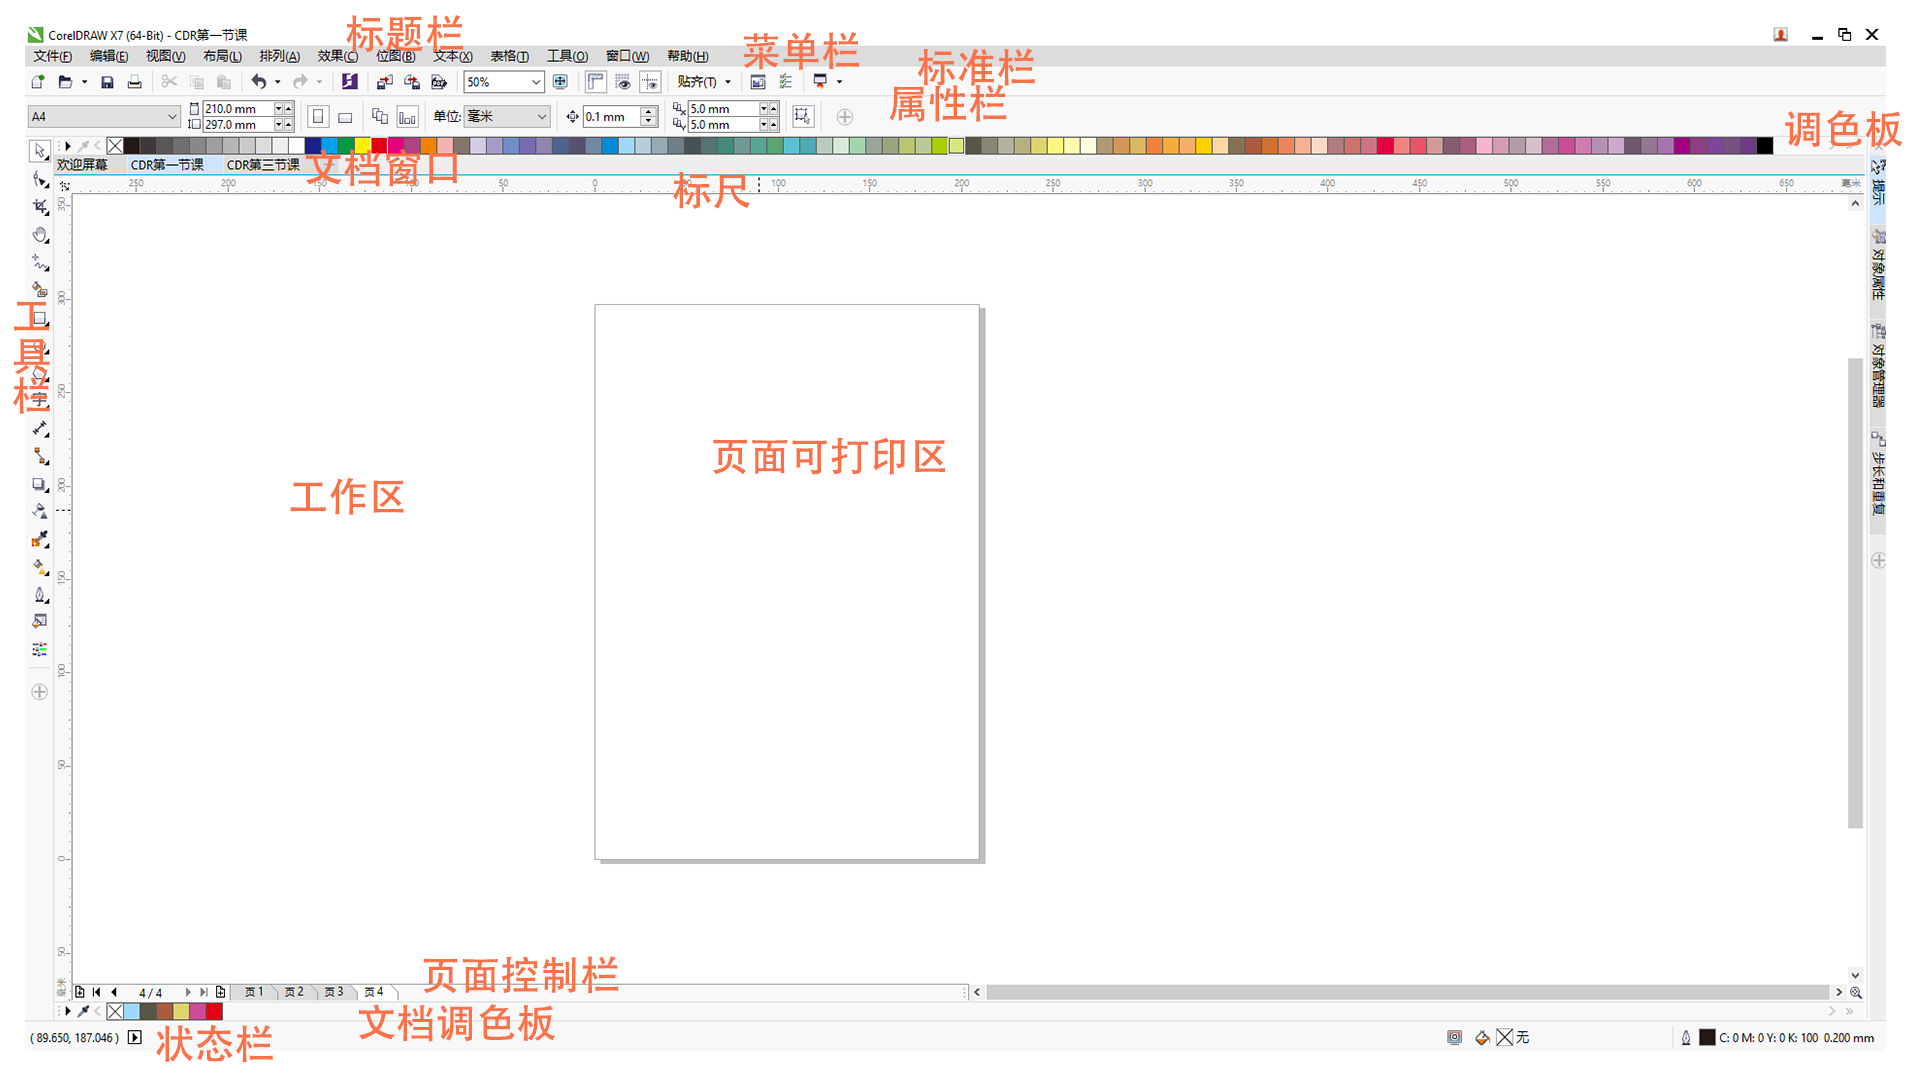Select the Crop tool
The height and width of the screenshot is (1080, 1920).
click(x=40, y=207)
